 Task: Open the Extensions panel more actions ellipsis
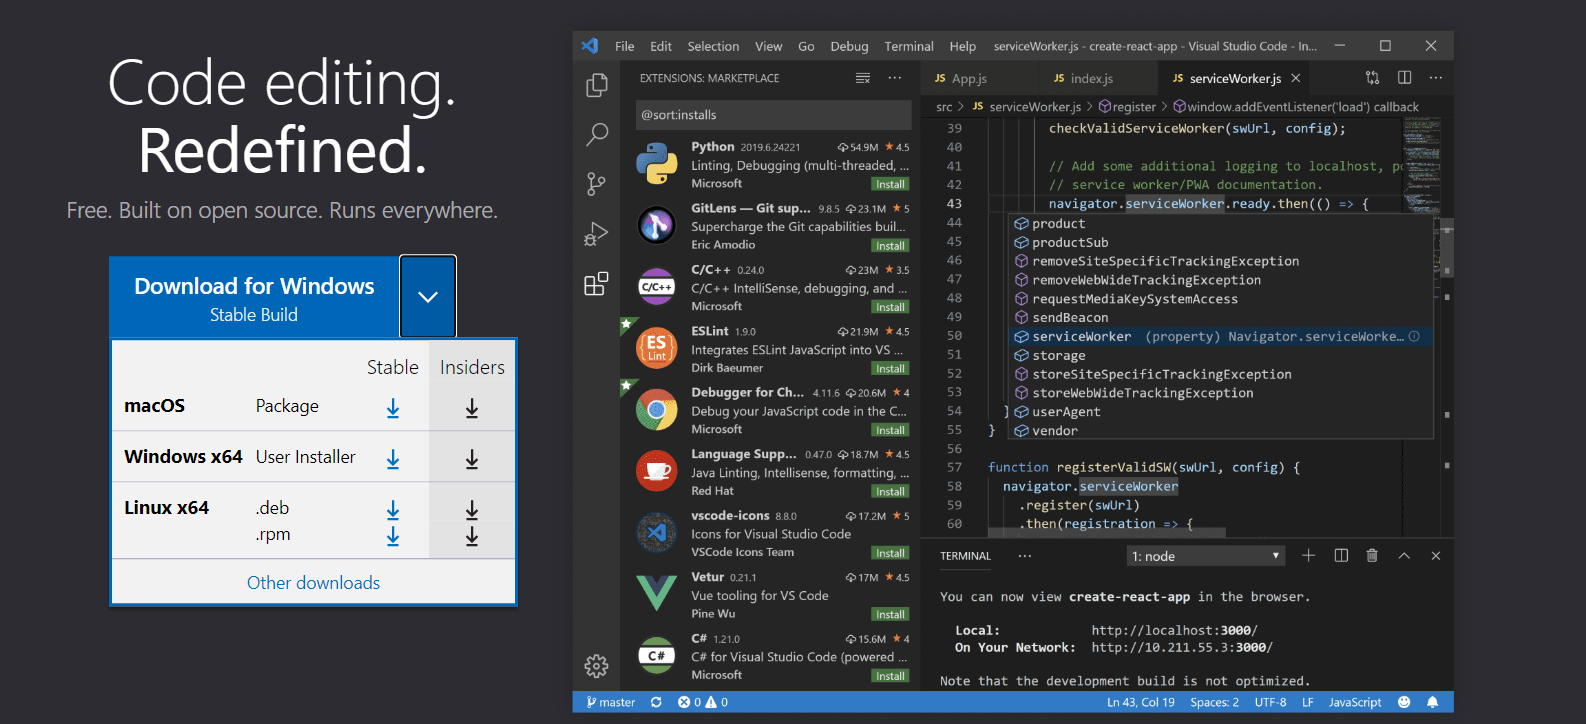click(x=895, y=78)
